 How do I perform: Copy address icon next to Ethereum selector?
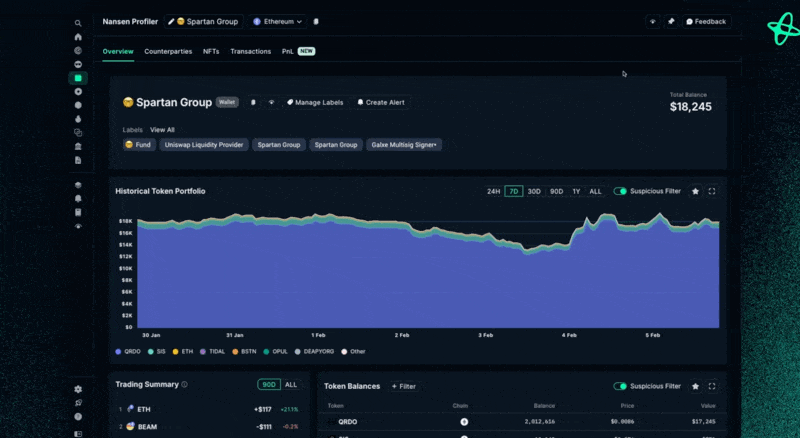(x=316, y=21)
